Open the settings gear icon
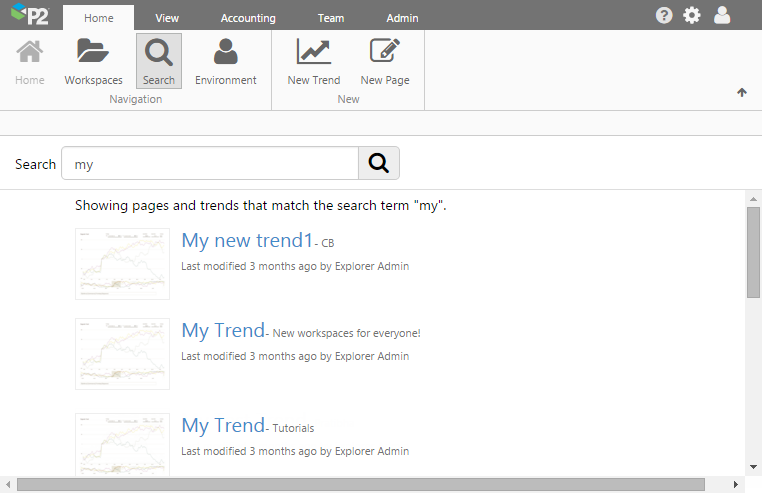The image size is (762, 493). 692,15
